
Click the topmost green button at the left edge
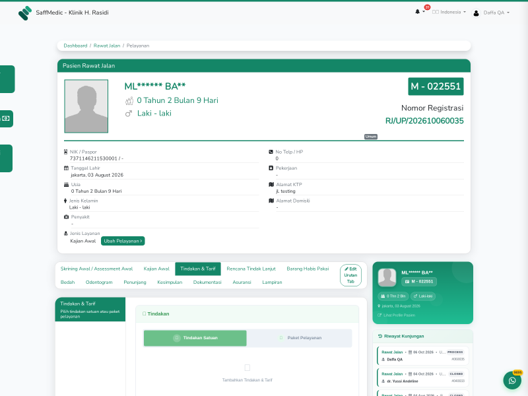[7, 79]
